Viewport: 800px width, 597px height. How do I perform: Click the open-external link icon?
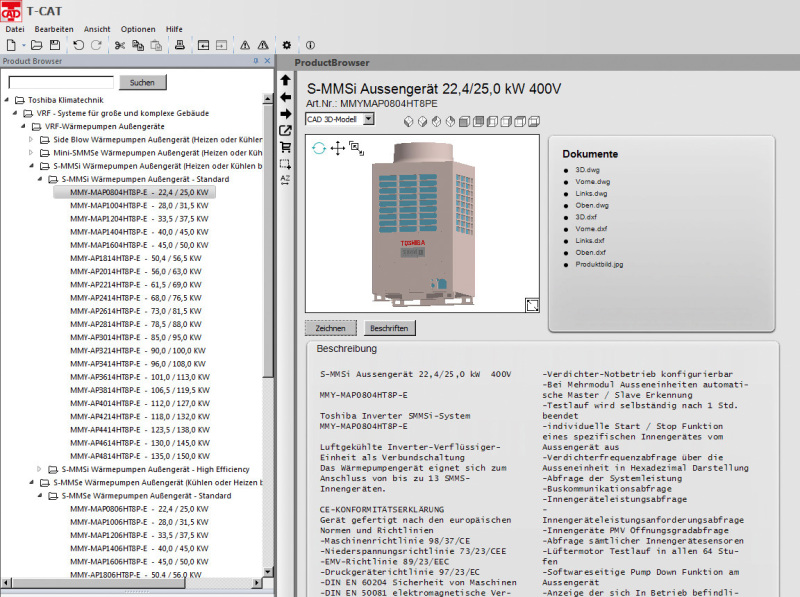(x=285, y=131)
